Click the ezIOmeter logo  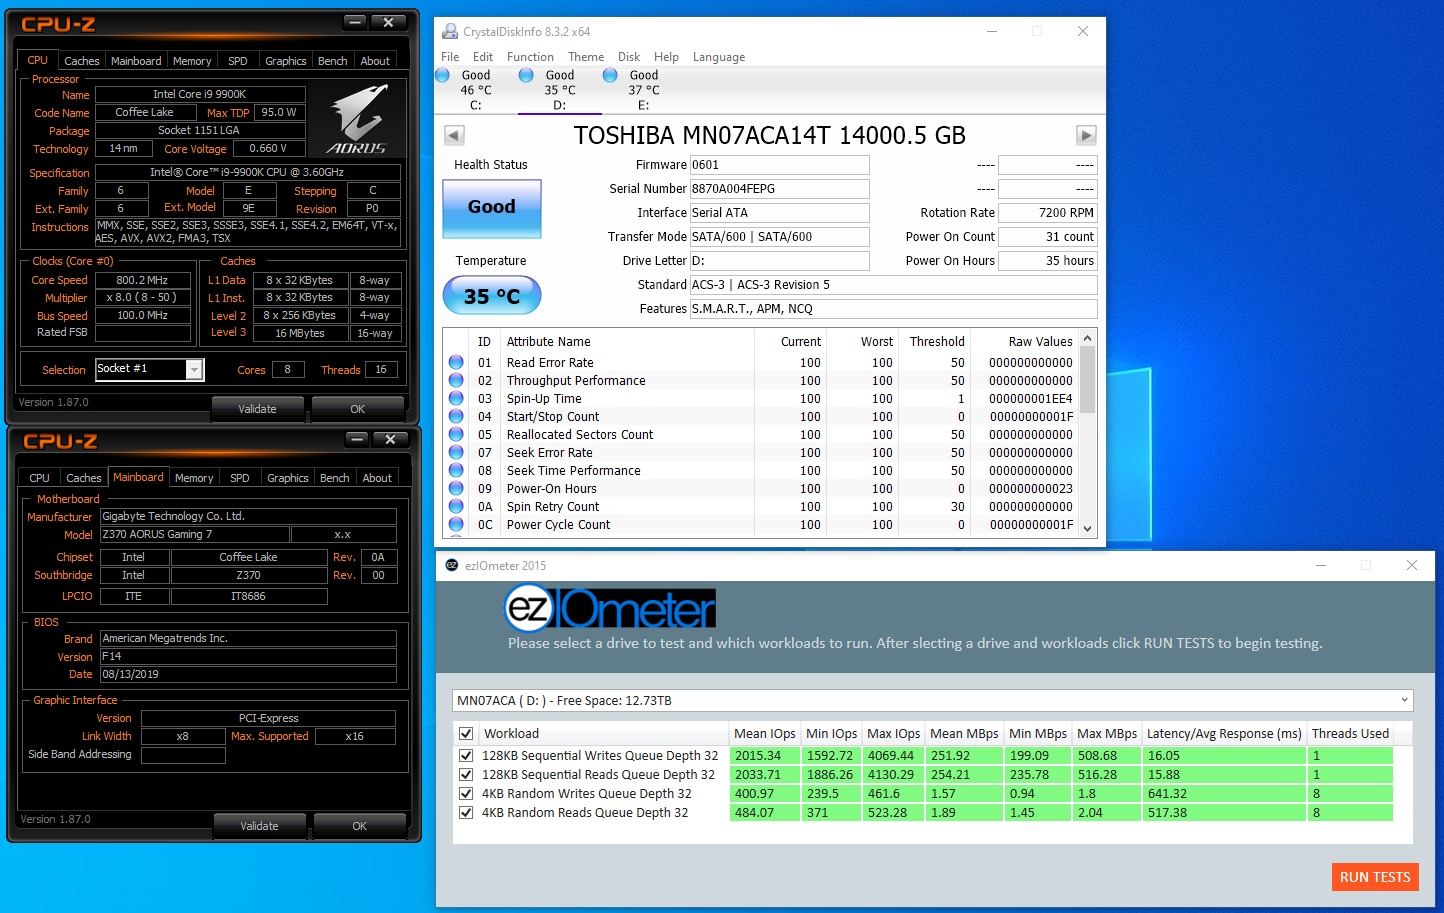pyautogui.click(x=610, y=607)
